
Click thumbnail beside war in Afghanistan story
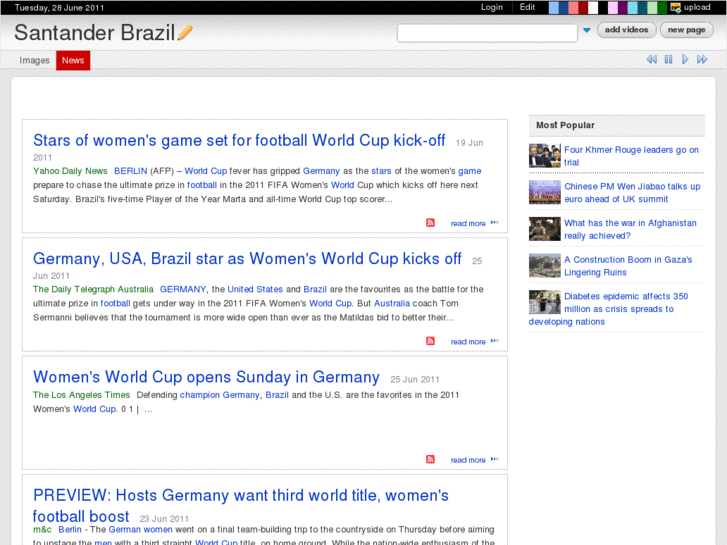545,229
